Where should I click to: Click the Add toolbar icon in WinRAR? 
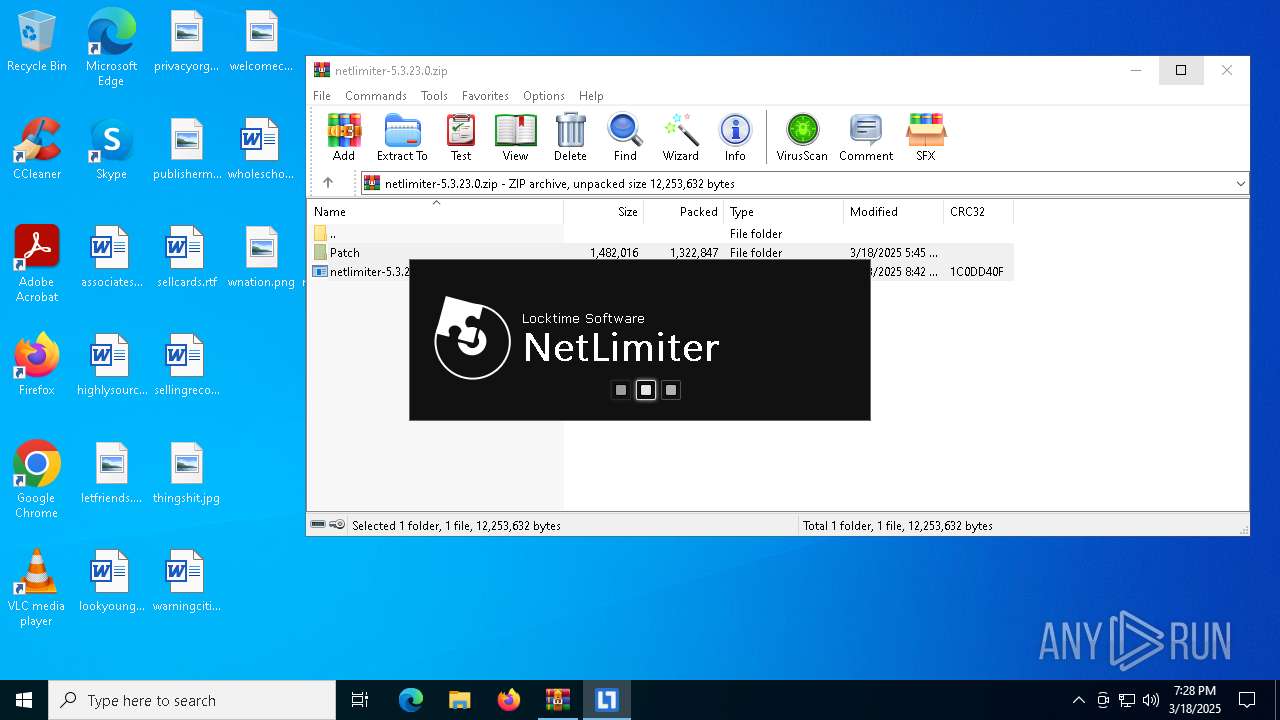[x=343, y=137]
